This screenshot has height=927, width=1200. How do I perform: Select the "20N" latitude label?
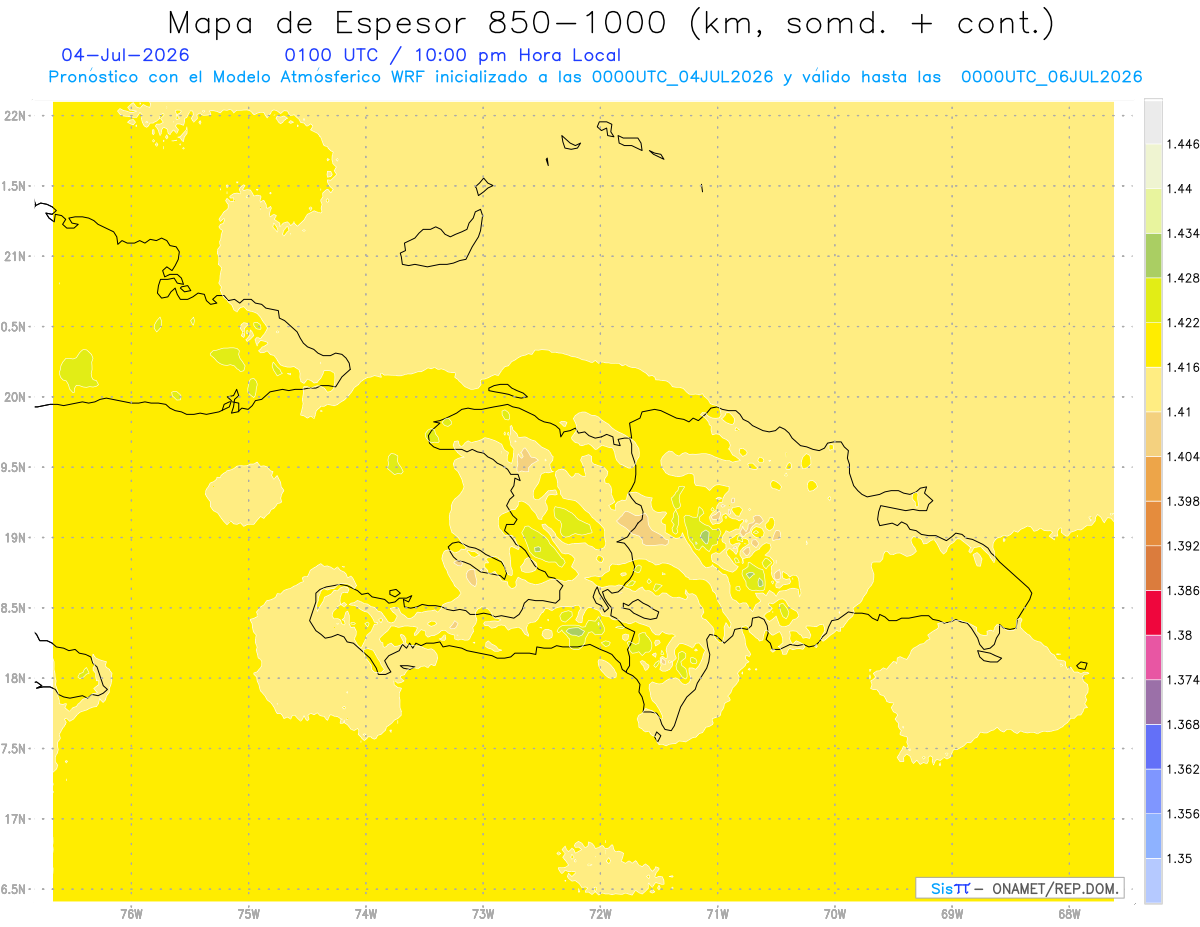(15, 397)
